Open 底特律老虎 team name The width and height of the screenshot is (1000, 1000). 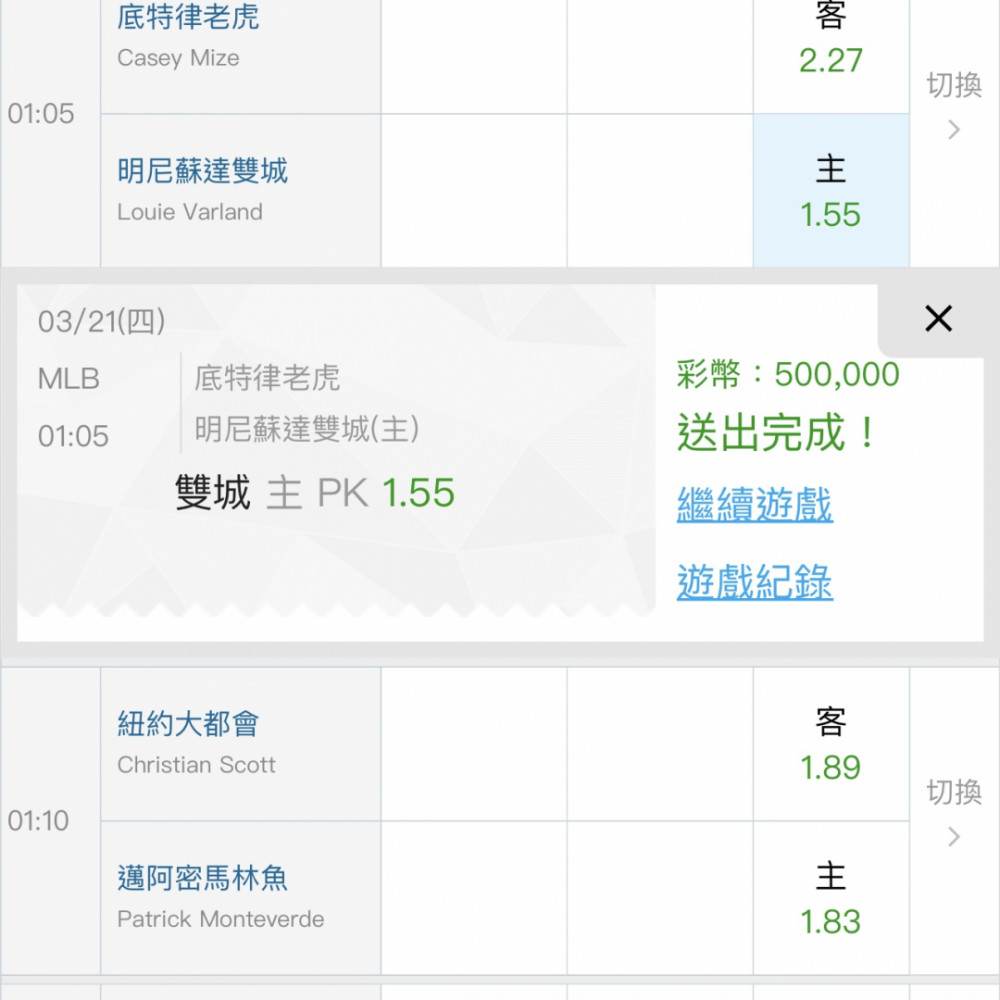[x=188, y=17]
